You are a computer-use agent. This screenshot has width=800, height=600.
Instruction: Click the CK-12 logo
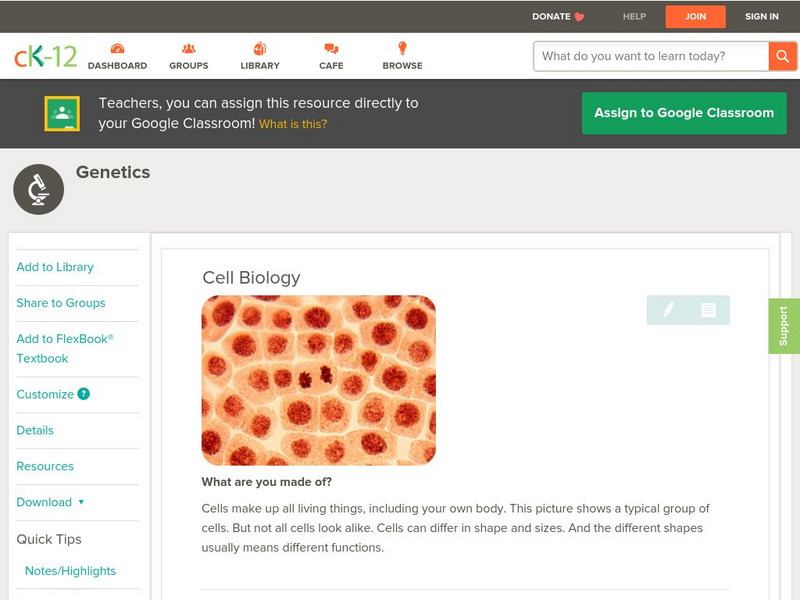pyautogui.click(x=45, y=57)
